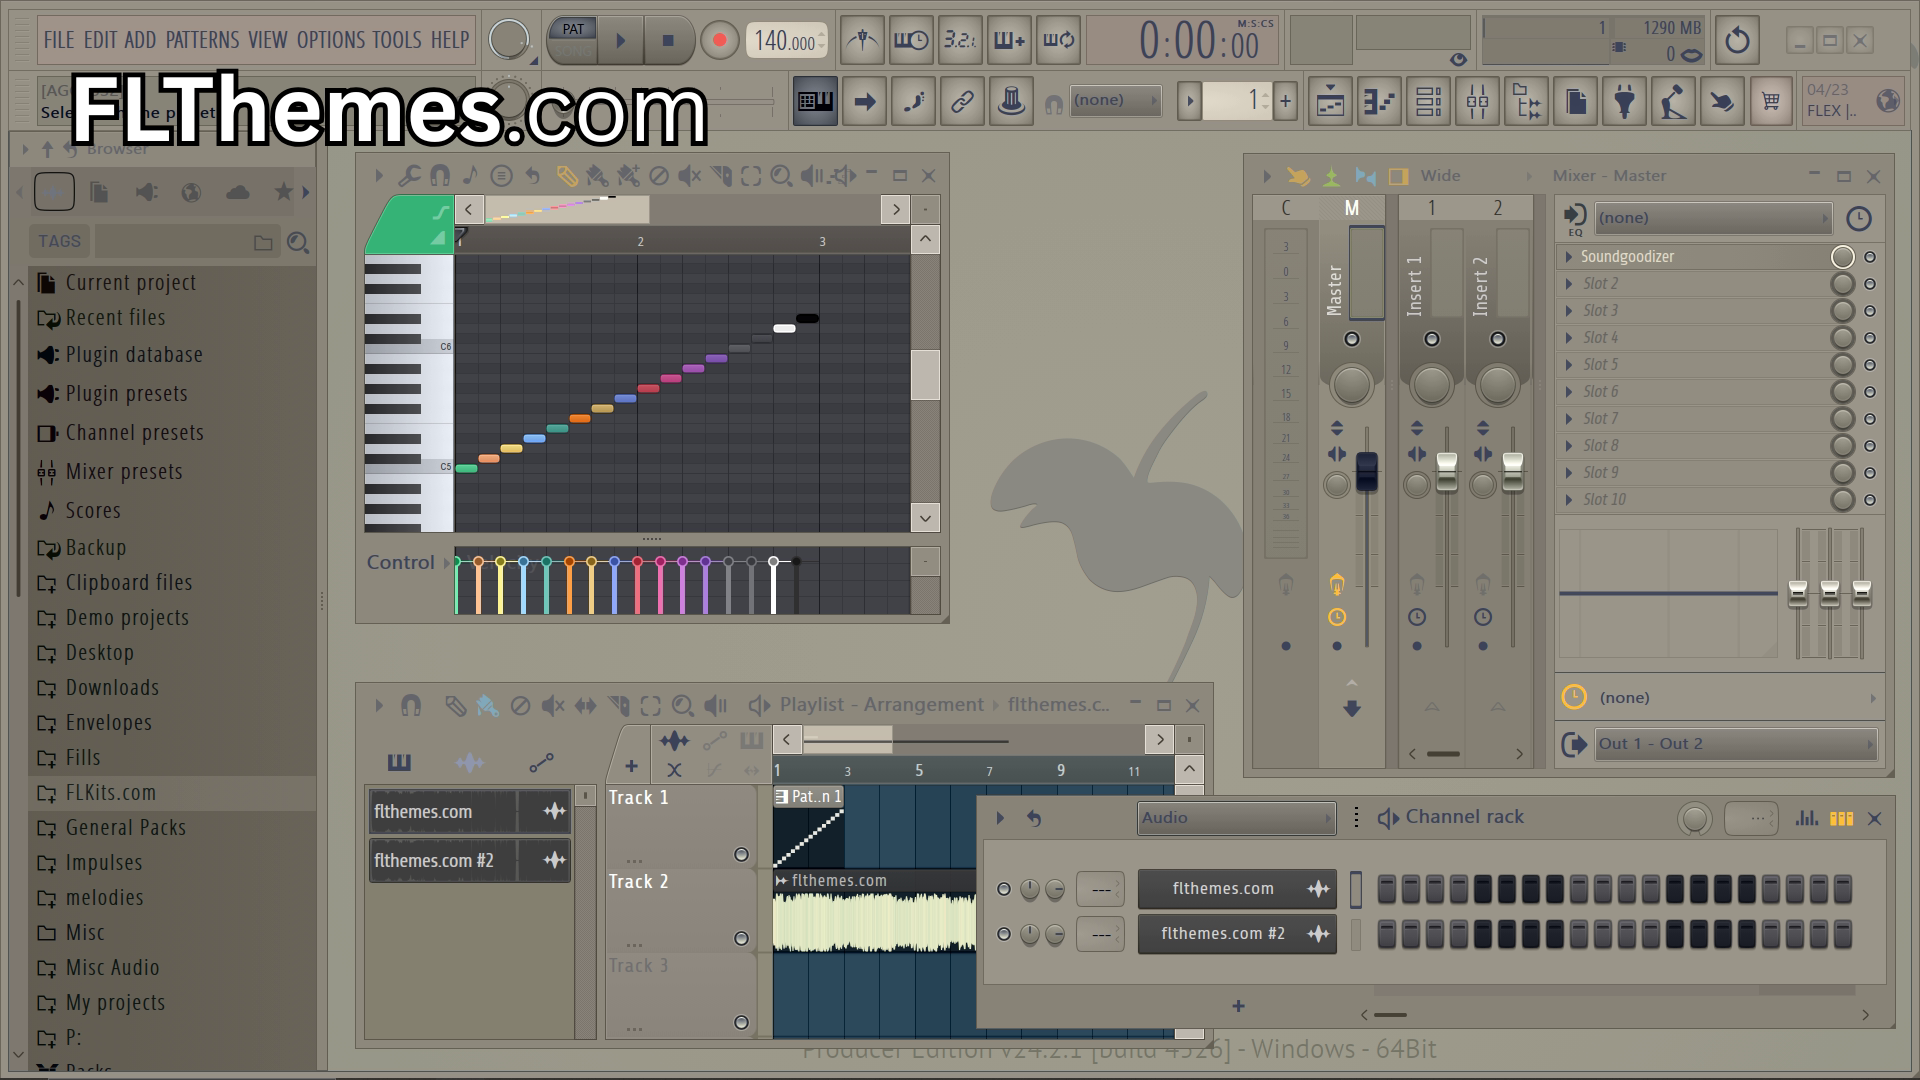Open the Channel rack options menu arrow
The height and width of the screenshot is (1080, 1920).
(999, 818)
